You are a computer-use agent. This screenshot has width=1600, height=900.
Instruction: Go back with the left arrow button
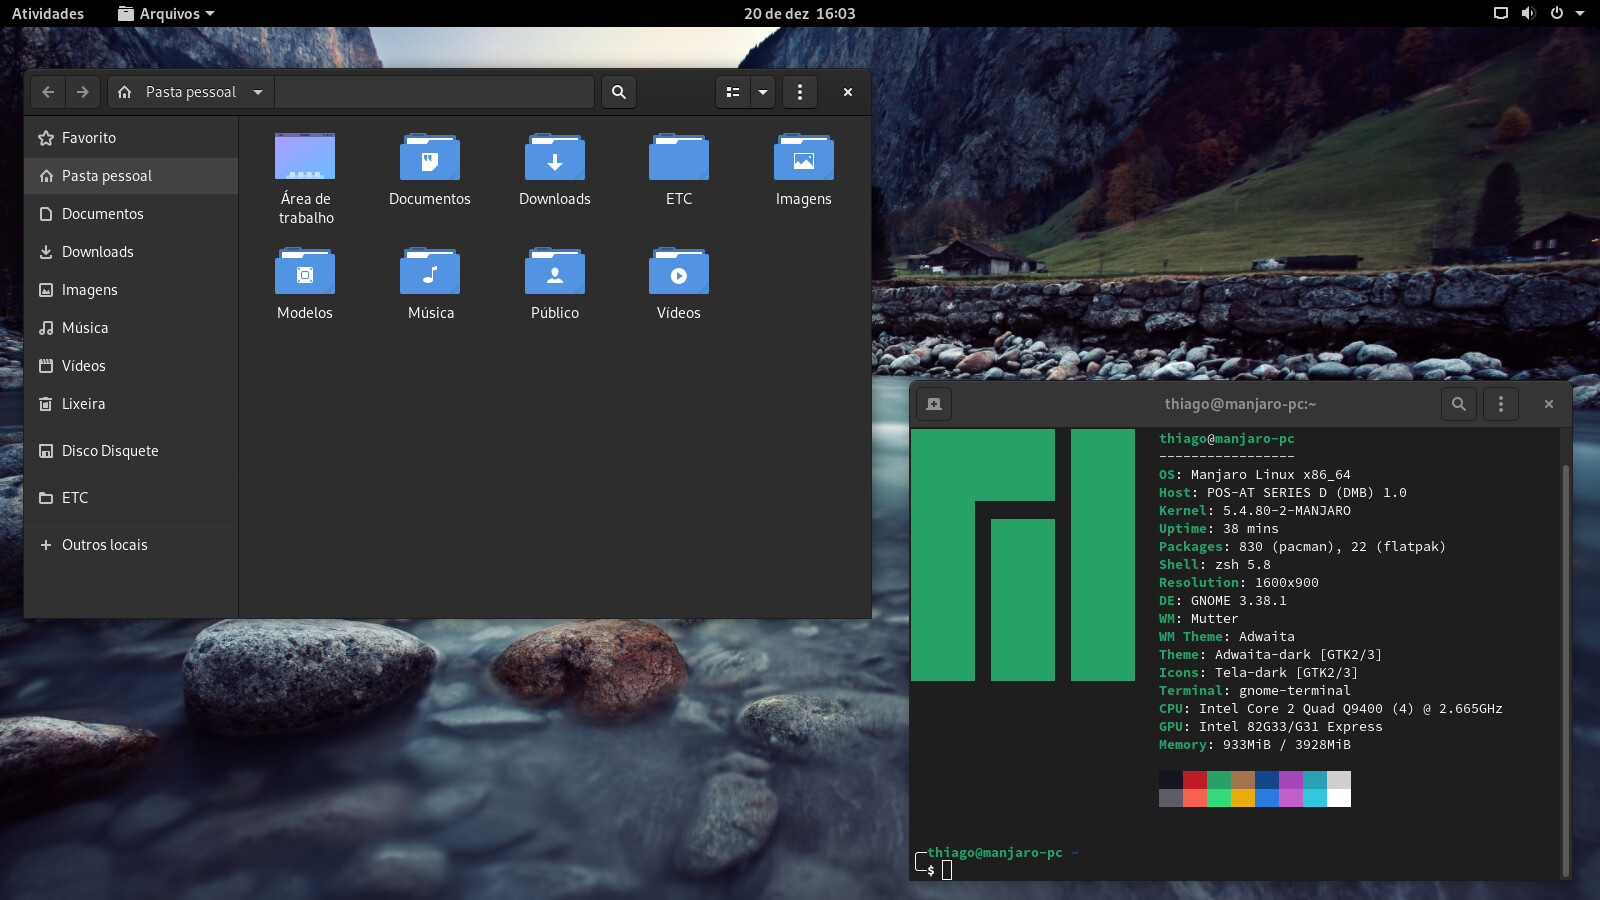[x=48, y=92]
